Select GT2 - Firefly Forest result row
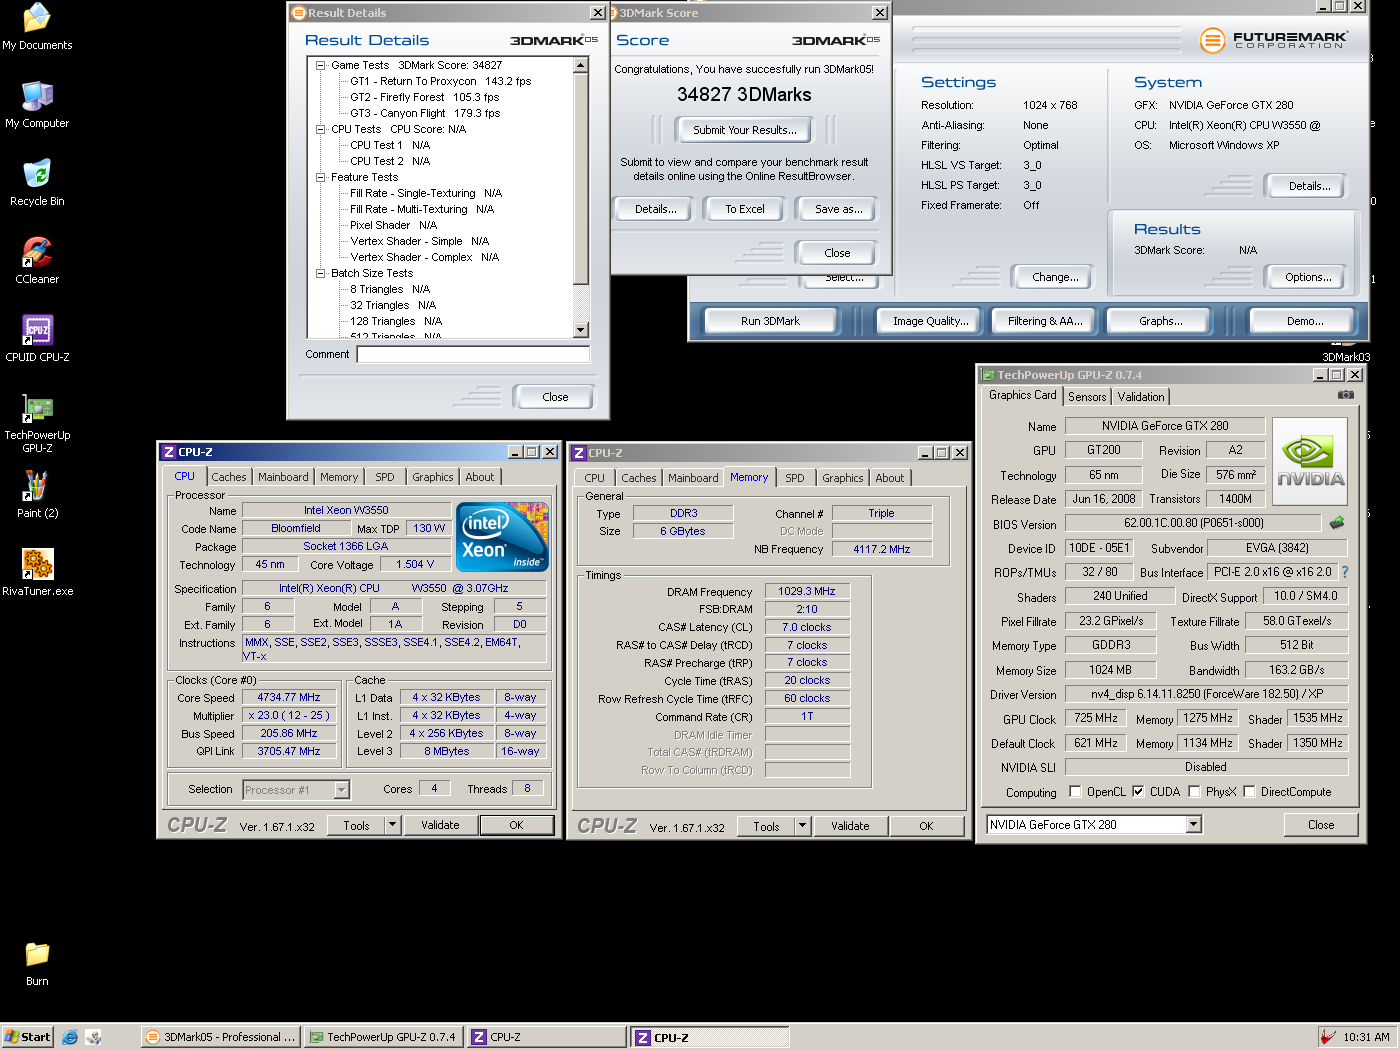Image resolution: width=1400 pixels, height=1050 pixels. click(424, 97)
